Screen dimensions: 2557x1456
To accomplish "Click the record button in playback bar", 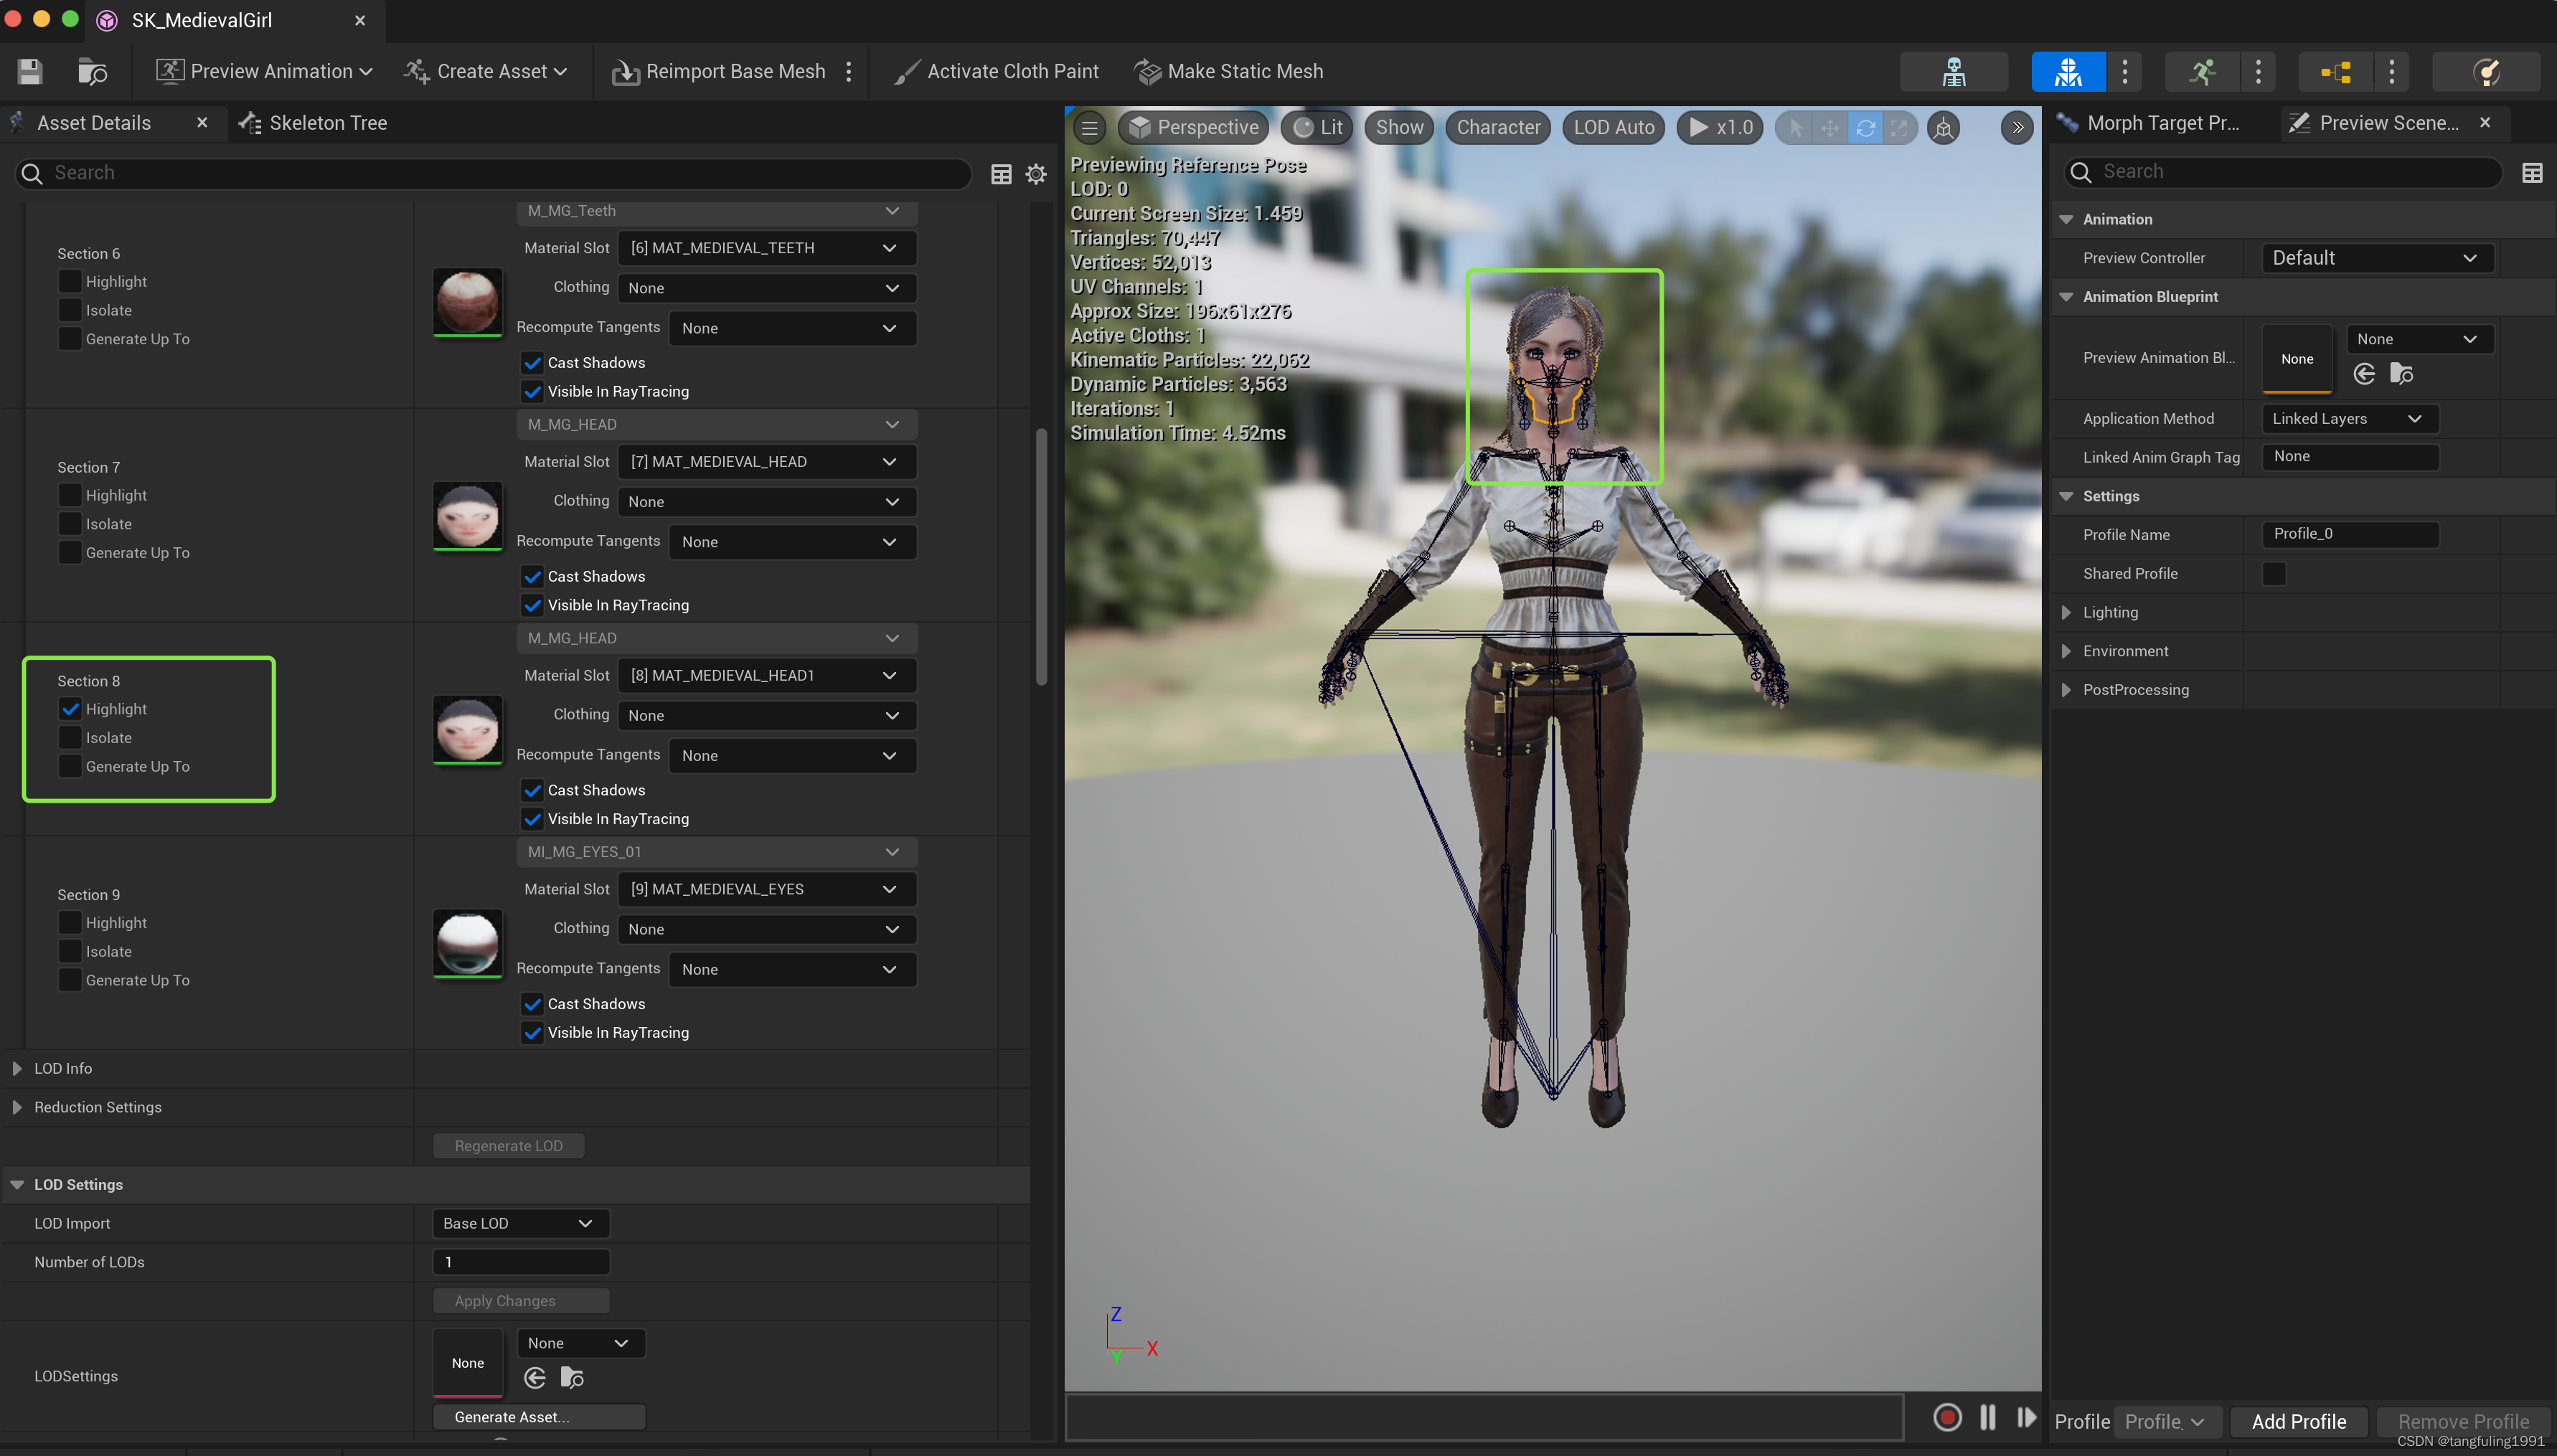I will point(1948,1419).
